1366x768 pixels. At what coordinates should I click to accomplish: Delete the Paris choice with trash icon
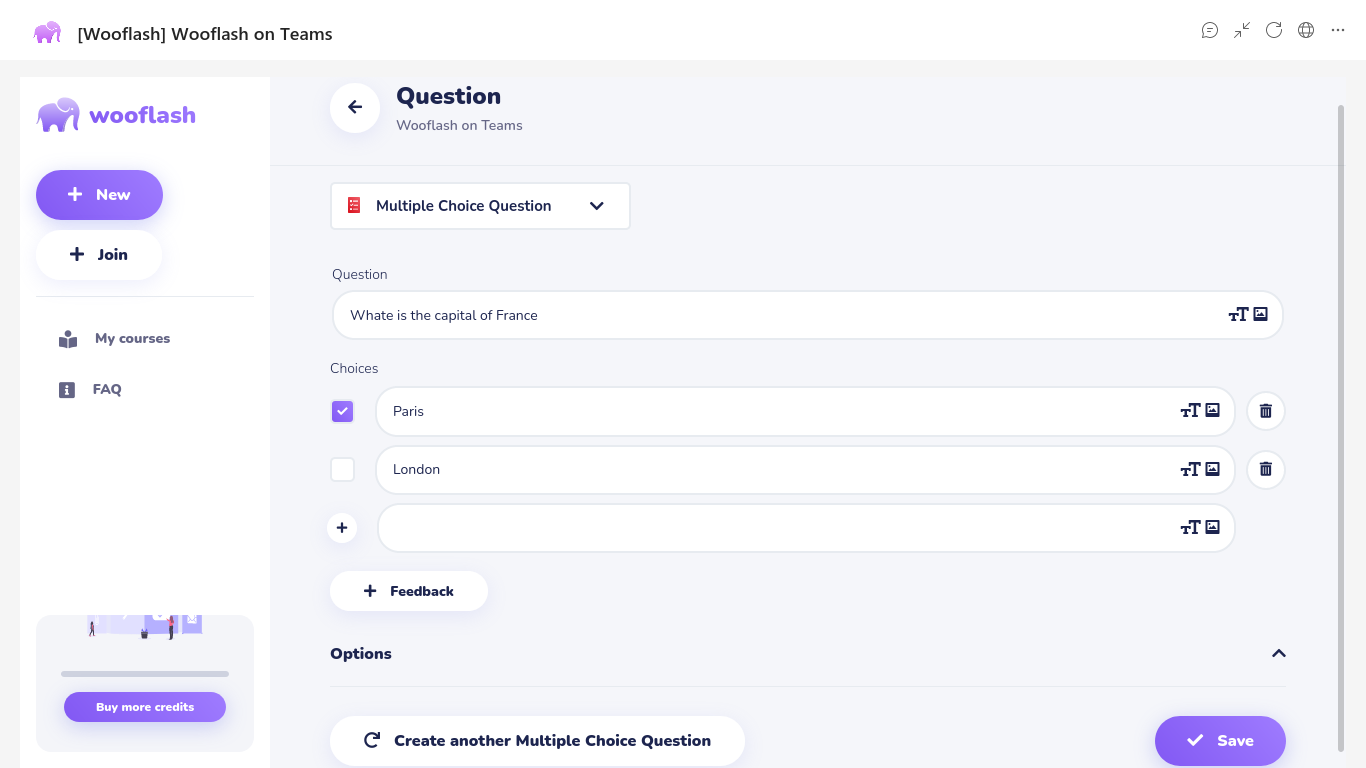click(x=1265, y=411)
